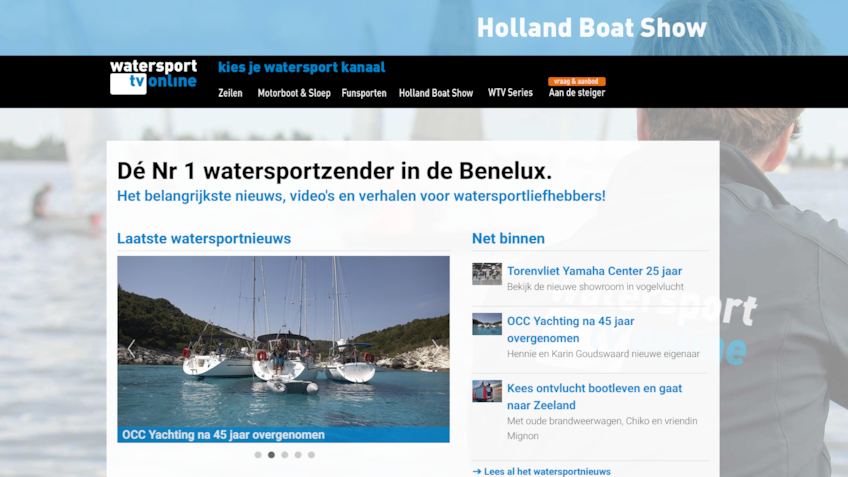Click Lees al het watersportnieuws link
Screen dimensions: 848x477
[541, 472]
